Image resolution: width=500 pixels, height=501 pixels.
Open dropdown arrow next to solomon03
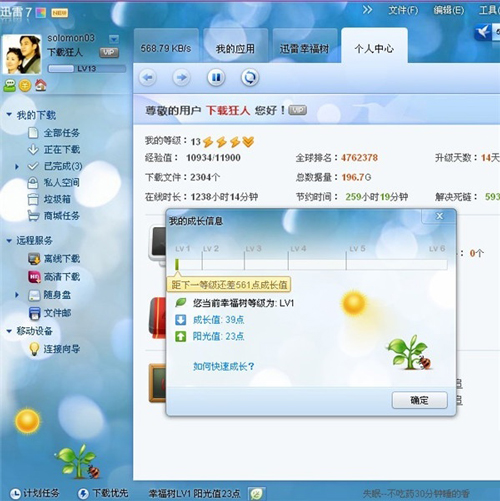(x=114, y=39)
